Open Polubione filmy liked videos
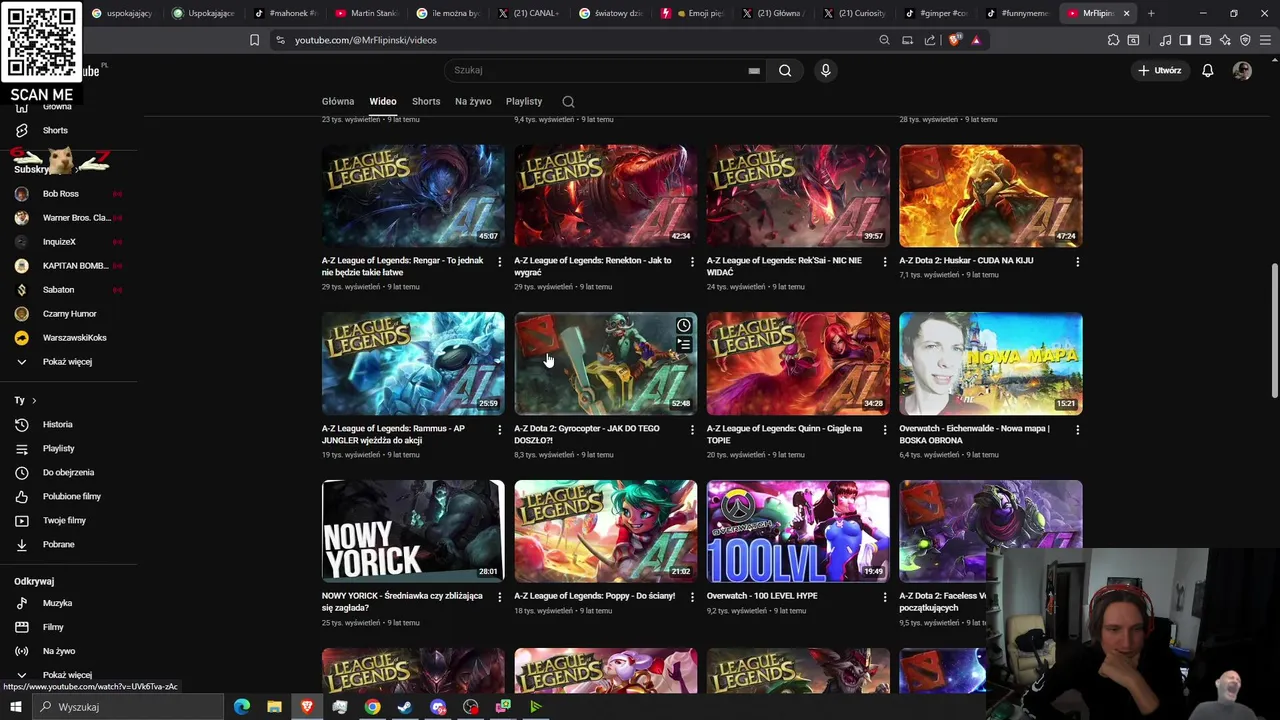This screenshot has width=1280, height=720. (71, 496)
